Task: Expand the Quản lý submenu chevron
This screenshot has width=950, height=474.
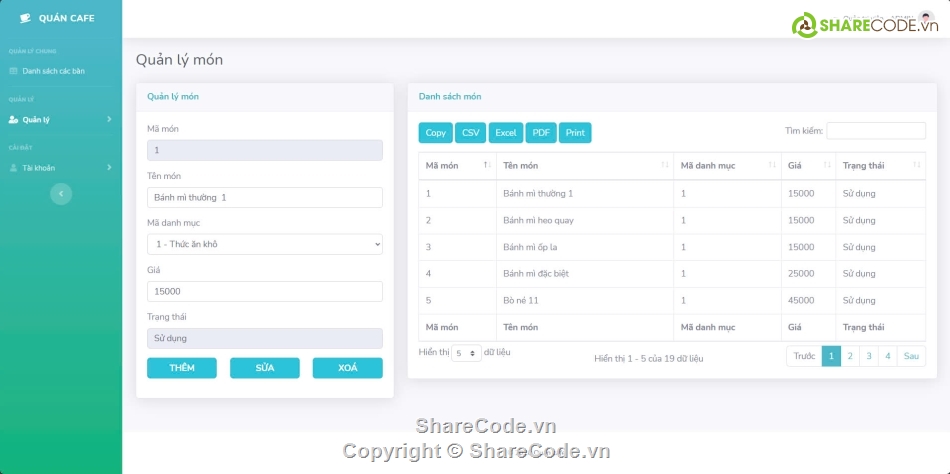Action: coord(109,119)
